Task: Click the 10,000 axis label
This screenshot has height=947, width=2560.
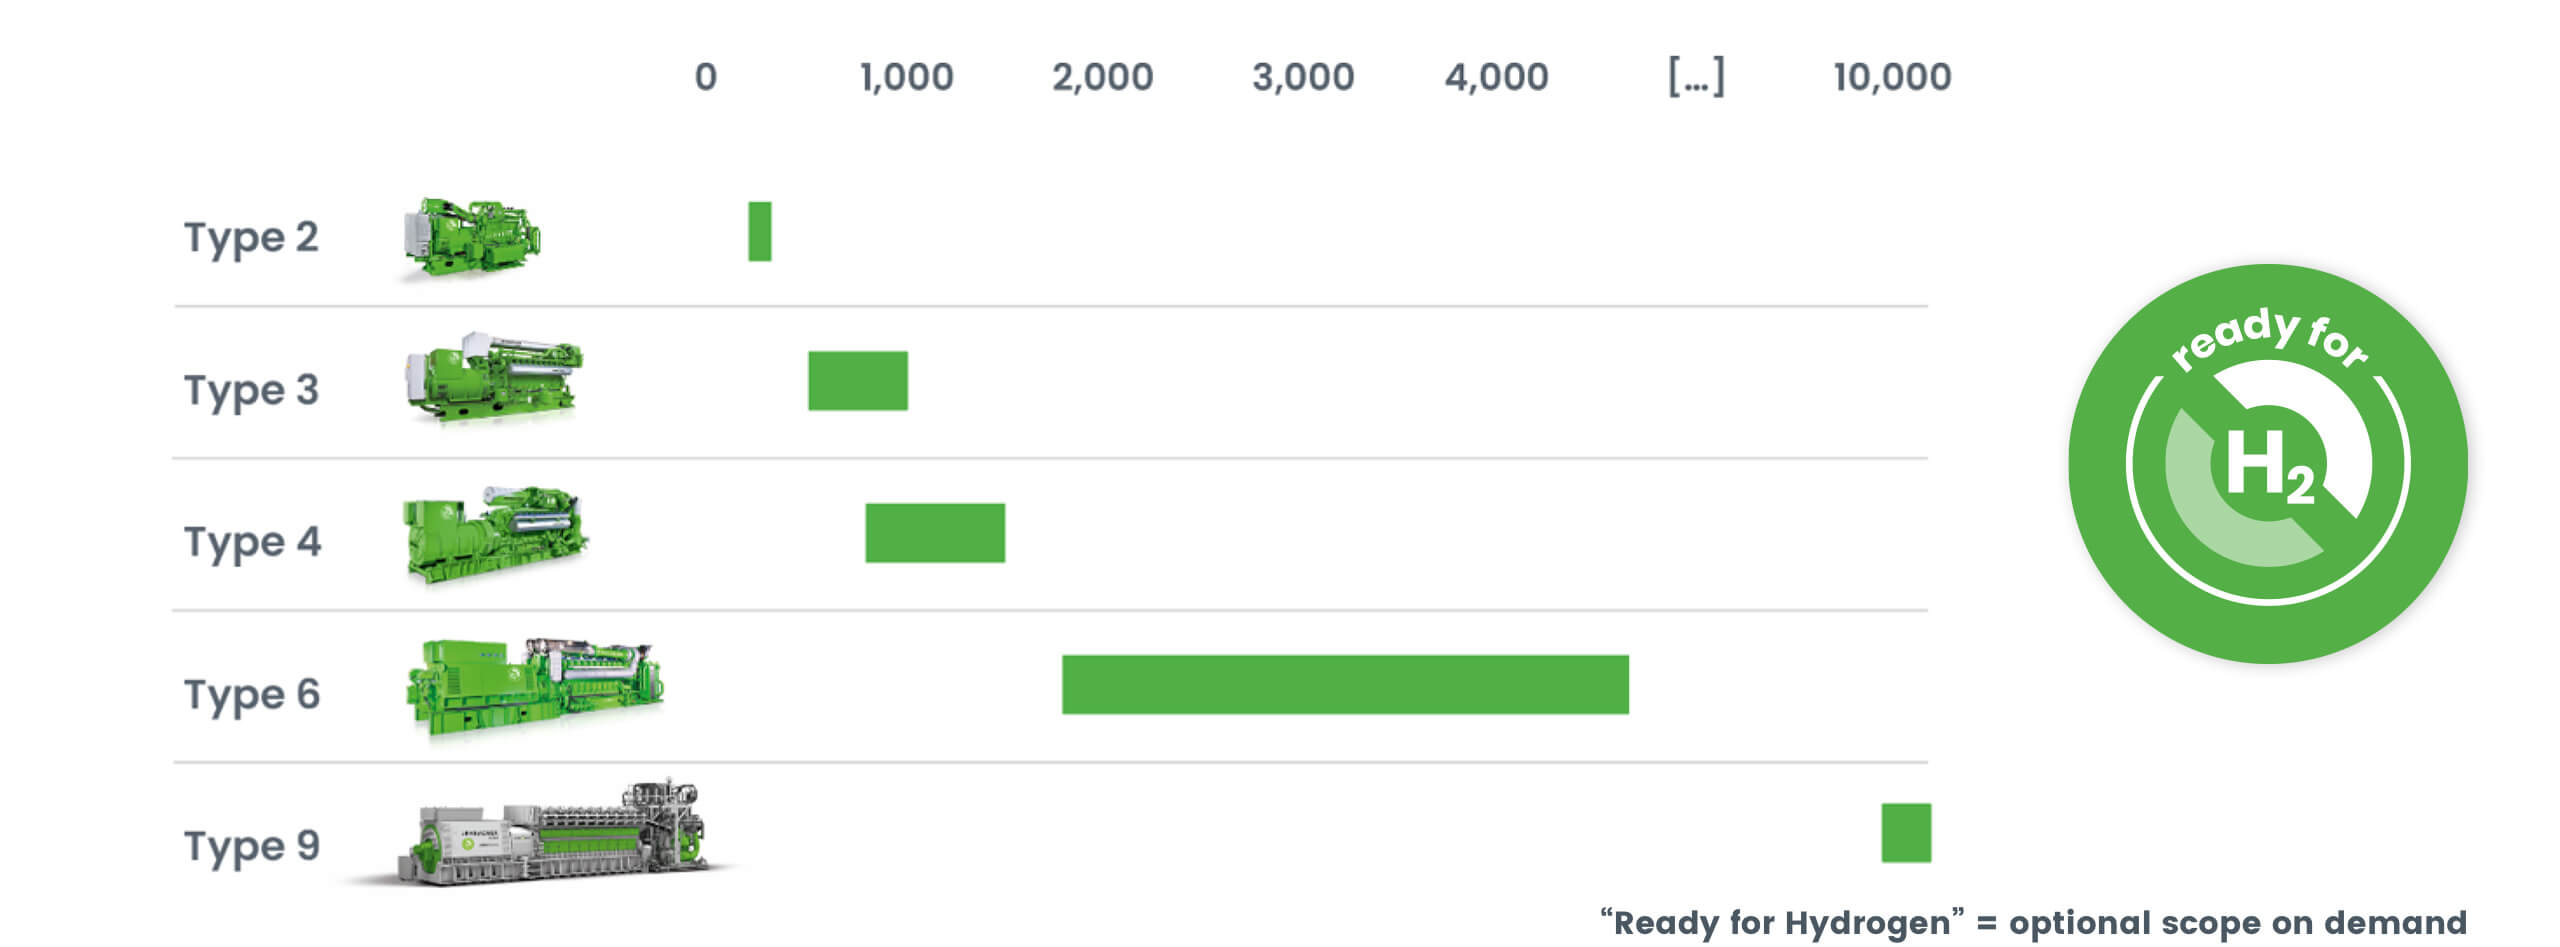Action: [1891, 77]
